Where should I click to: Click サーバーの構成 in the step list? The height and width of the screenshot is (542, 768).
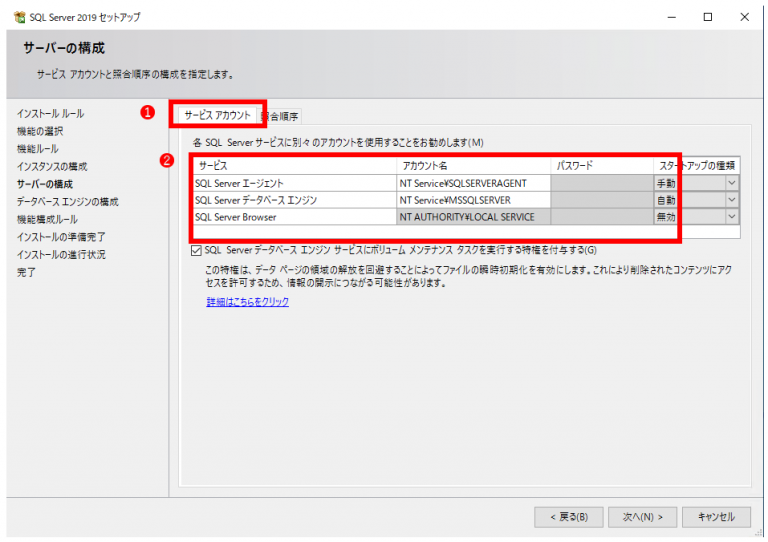[x=45, y=184]
